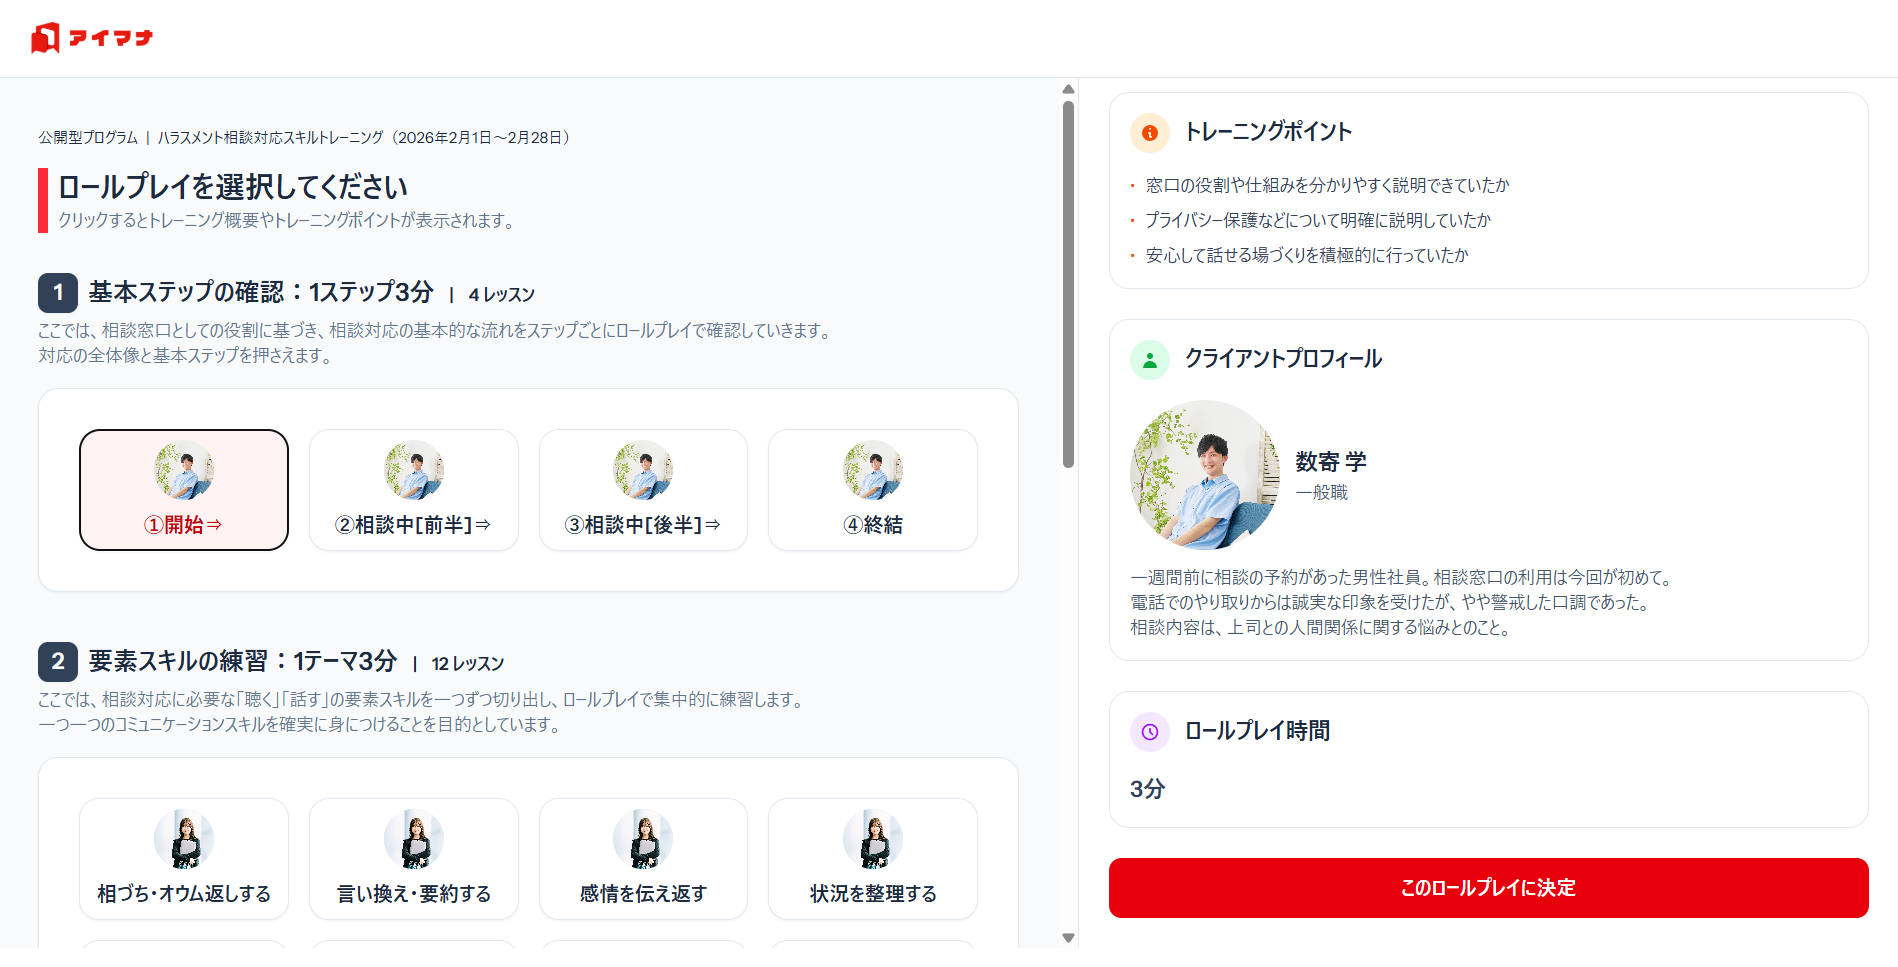This screenshot has height=967, width=1898.
Task: Click the 要素スキルの練習：1テーマ3分 heading
Action: 243,661
